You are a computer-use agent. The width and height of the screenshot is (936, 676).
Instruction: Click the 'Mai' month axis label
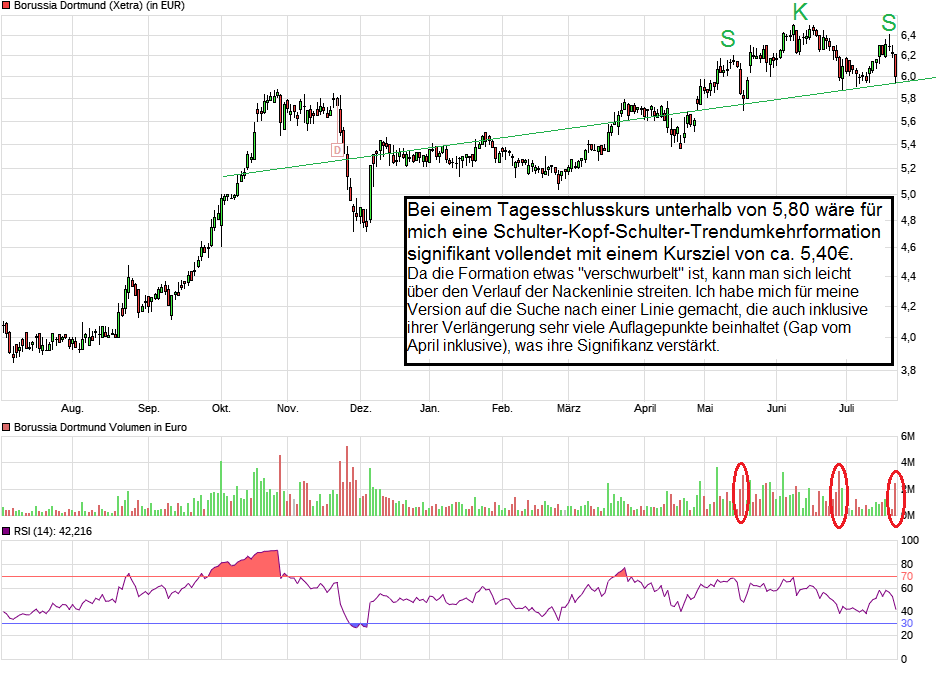click(x=705, y=408)
